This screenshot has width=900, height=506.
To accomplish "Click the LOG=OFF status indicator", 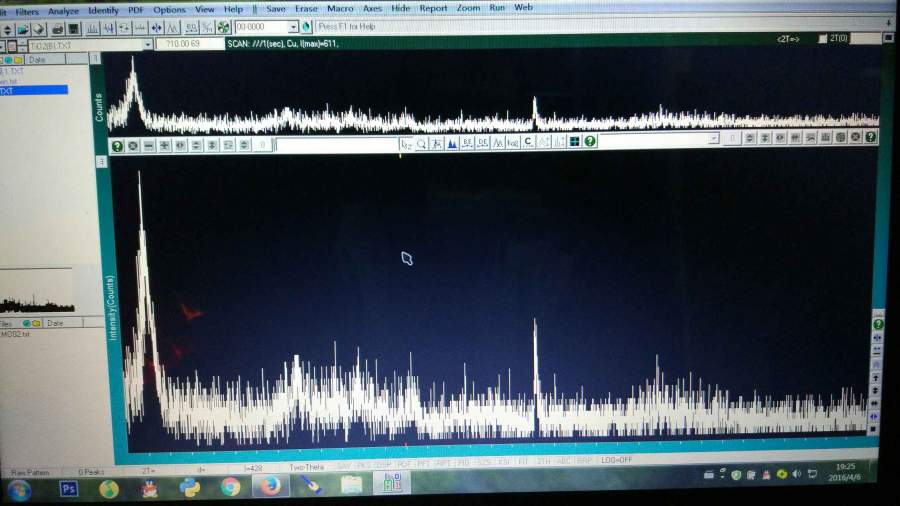I will [616, 460].
